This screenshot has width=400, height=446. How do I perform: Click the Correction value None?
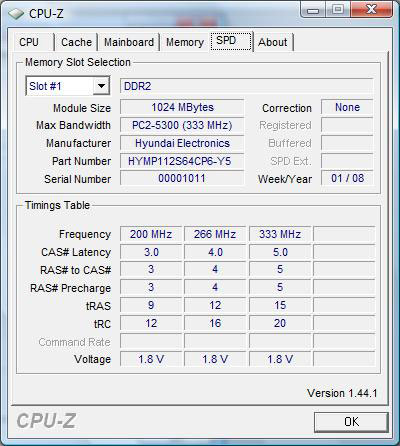(347, 107)
